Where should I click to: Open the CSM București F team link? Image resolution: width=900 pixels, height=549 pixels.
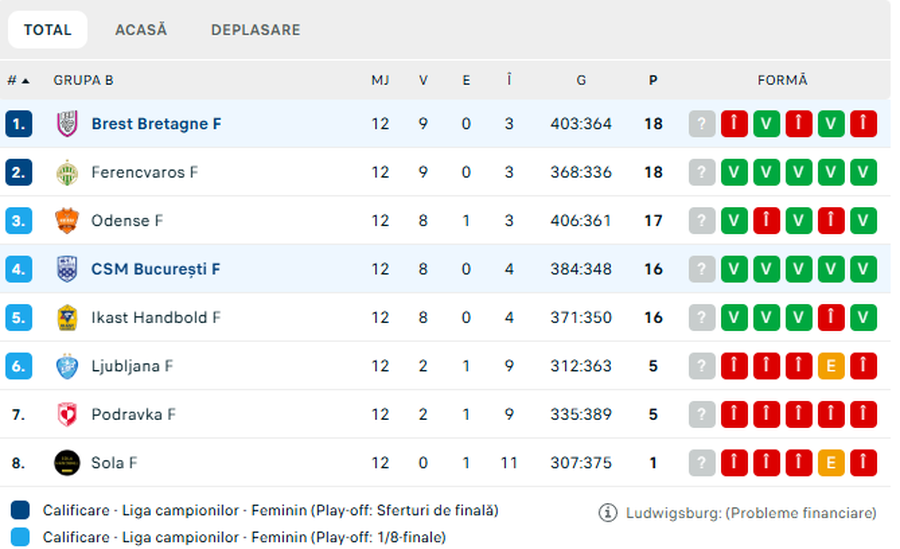pos(156,269)
